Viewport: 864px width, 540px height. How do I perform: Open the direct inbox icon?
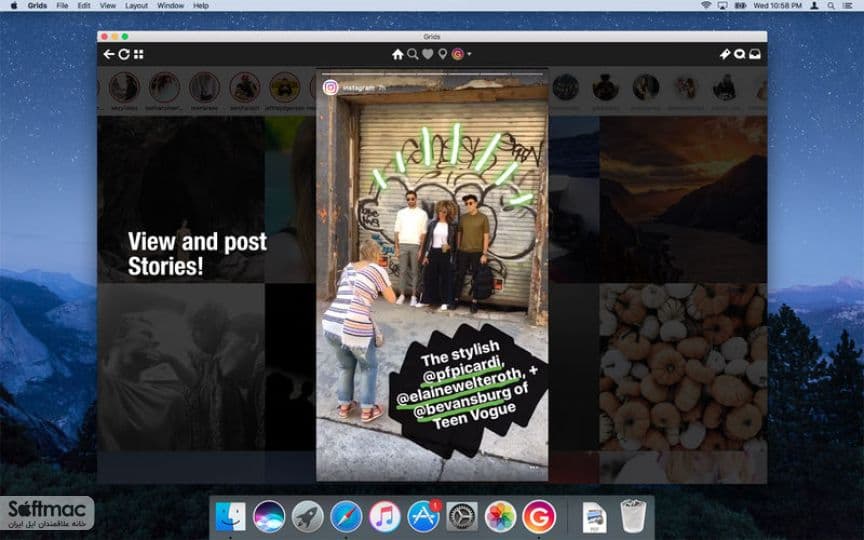coord(755,54)
